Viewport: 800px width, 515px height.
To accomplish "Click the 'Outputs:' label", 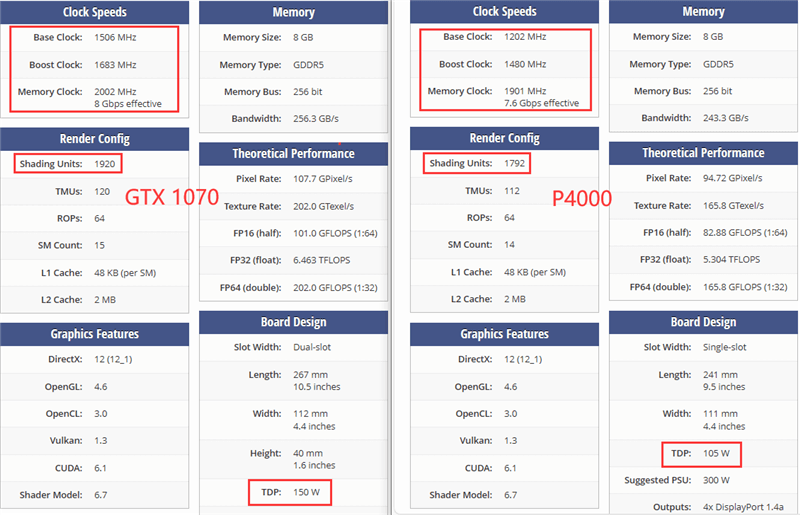I will (672, 507).
